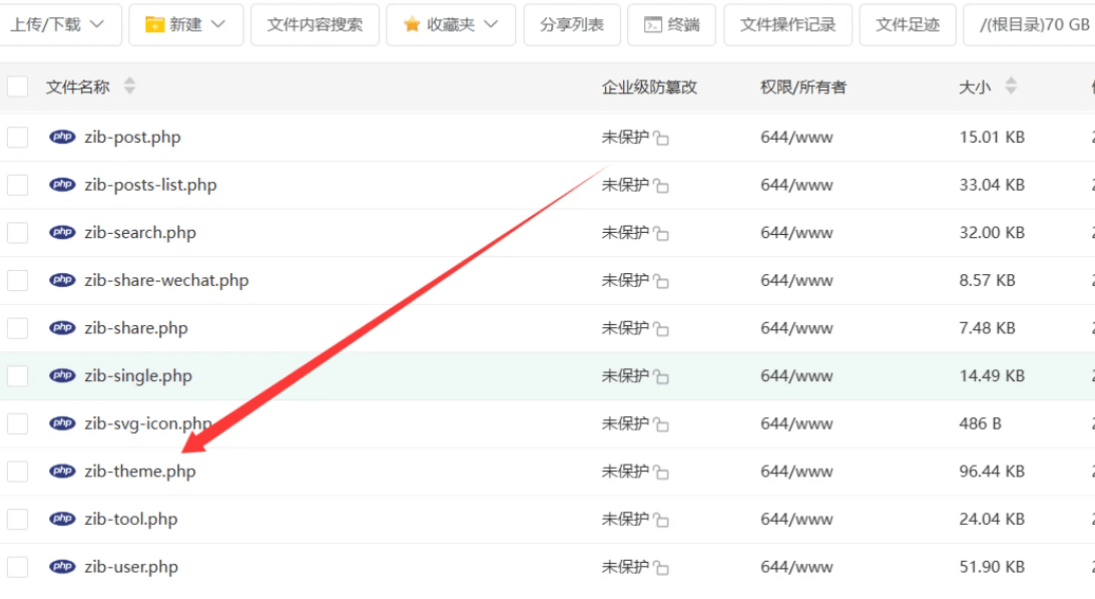Screen dimensions: 1095x599
Task: Click the lock icon in zib-theme.php row
Action: 661,472
